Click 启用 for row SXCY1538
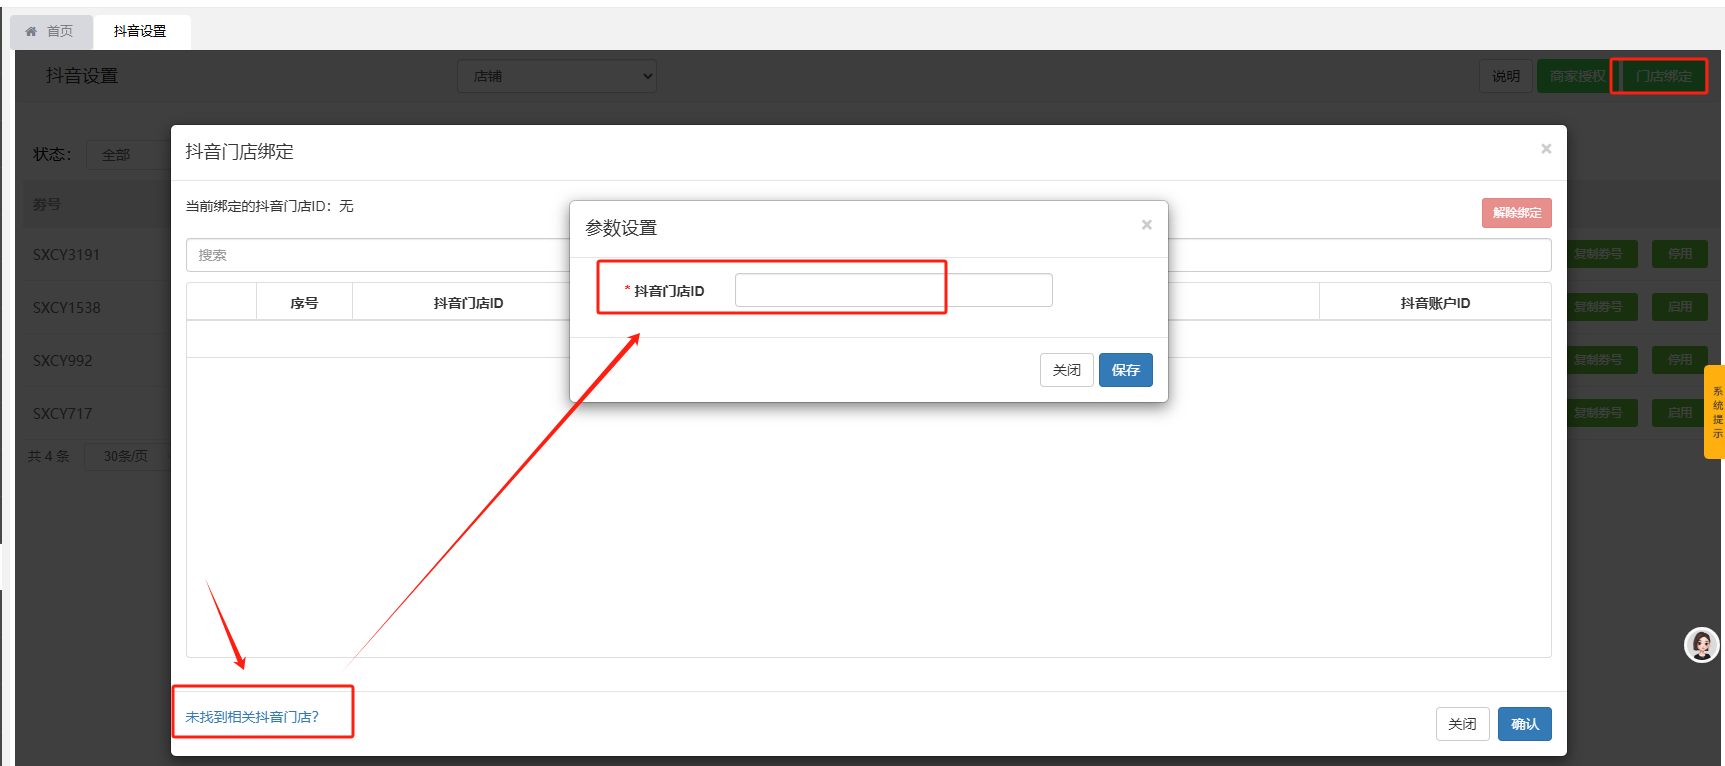 [1680, 307]
